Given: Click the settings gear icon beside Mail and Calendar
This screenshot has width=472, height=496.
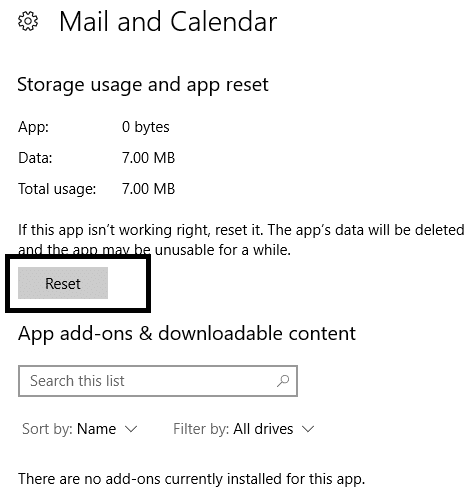Looking at the screenshot, I should point(28,21).
